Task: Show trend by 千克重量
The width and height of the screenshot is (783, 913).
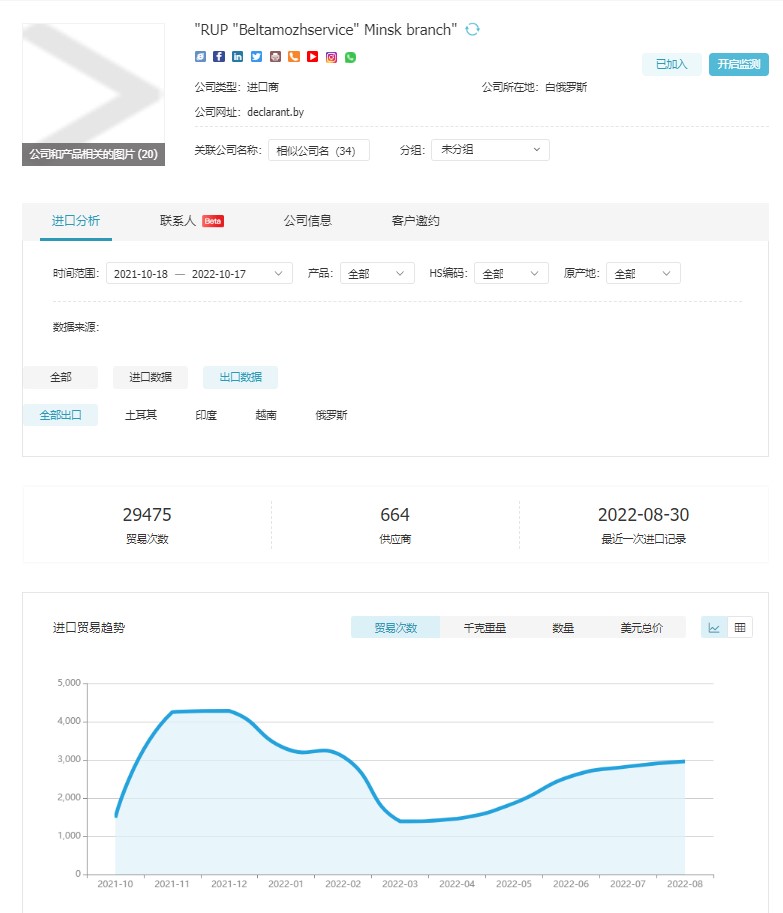Action: pyautogui.click(x=484, y=628)
